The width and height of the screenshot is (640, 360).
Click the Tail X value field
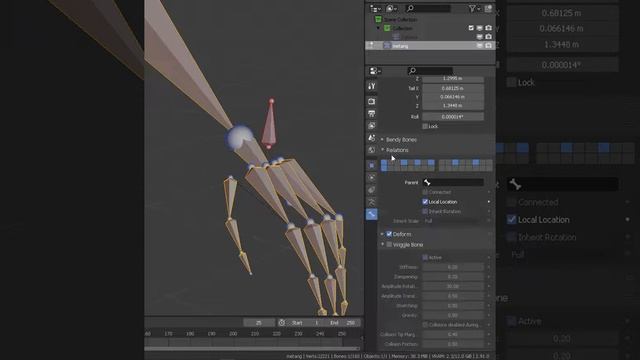[453, 88]
